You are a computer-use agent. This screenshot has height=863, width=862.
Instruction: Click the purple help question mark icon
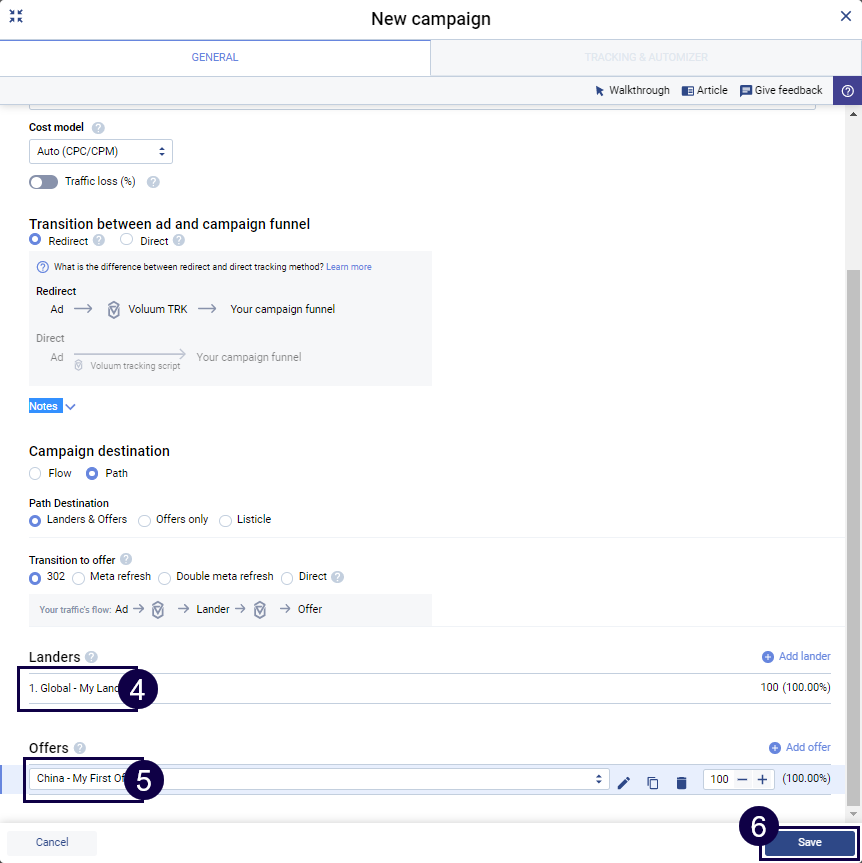point(847,90)
